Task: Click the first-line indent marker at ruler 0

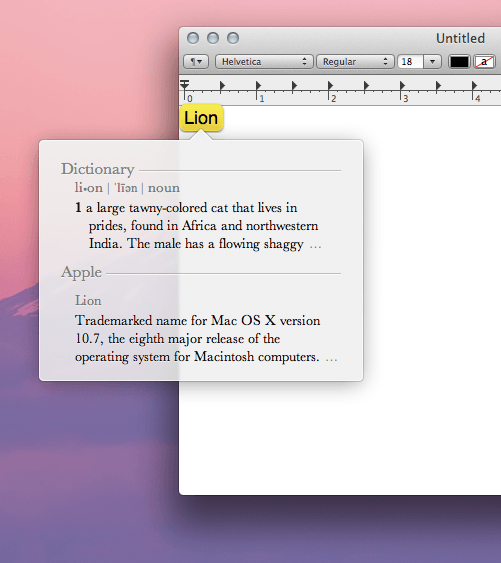Action: (x=185, y=84)
